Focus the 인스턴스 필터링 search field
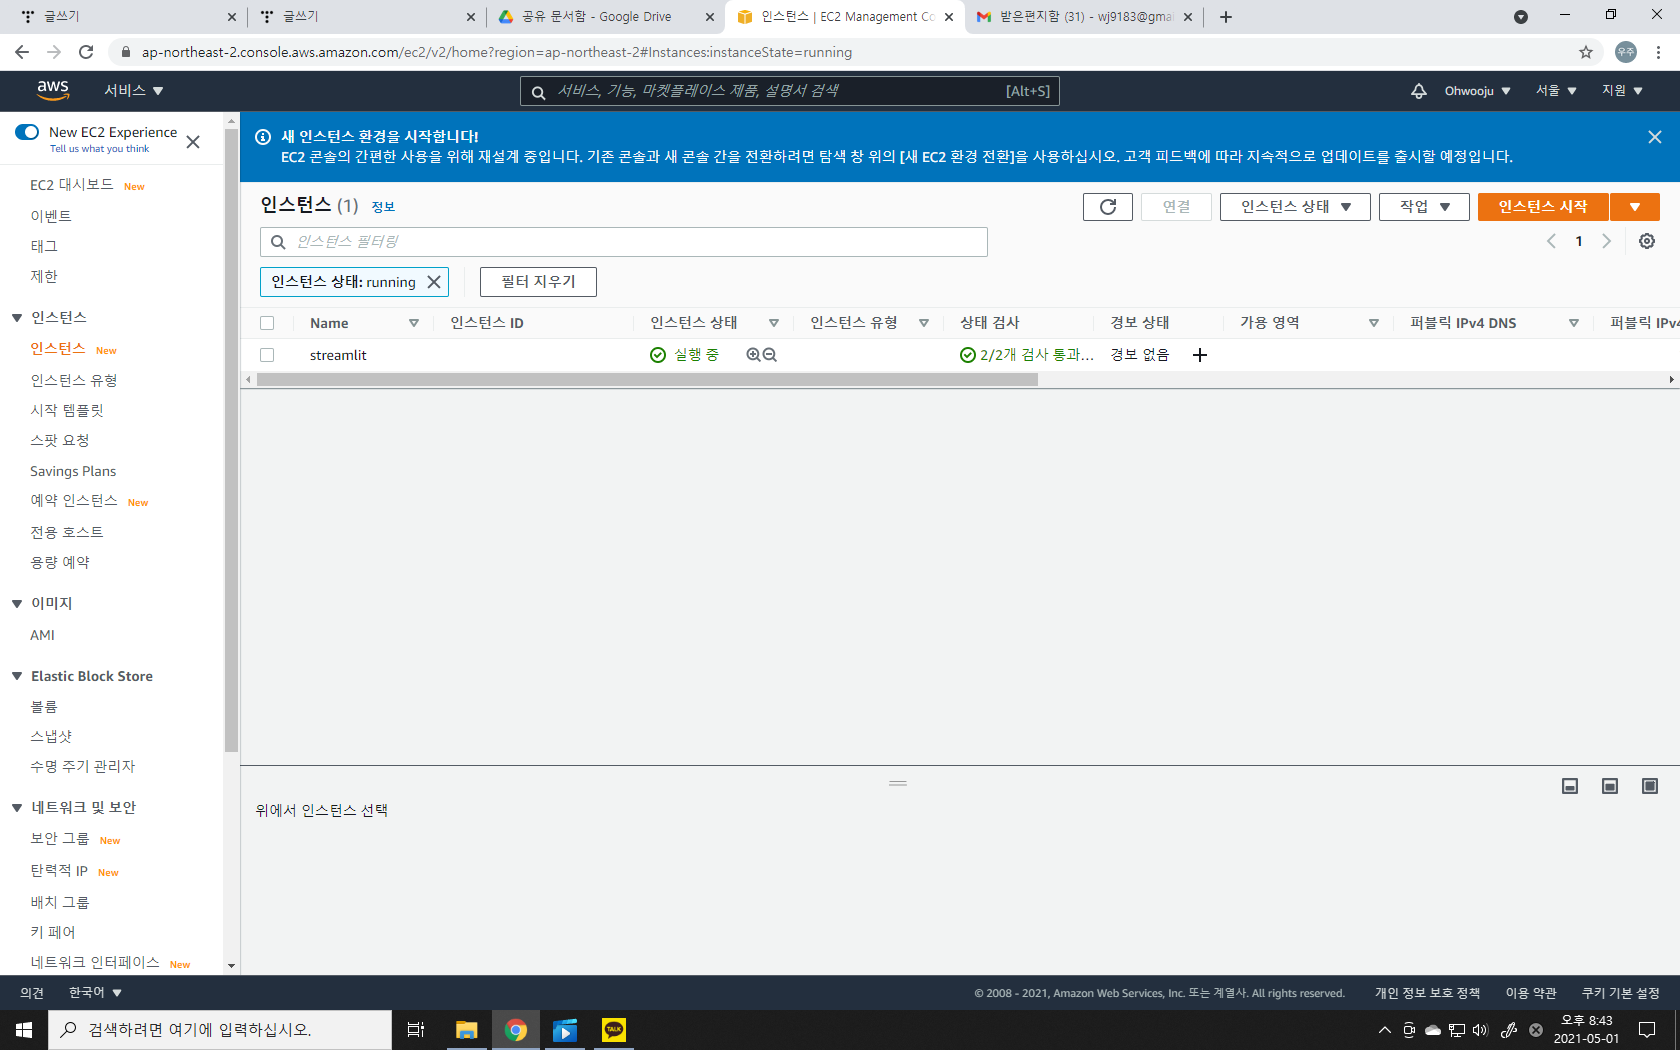This screenshot has height=1050, width=1680. tap(624, 242)
